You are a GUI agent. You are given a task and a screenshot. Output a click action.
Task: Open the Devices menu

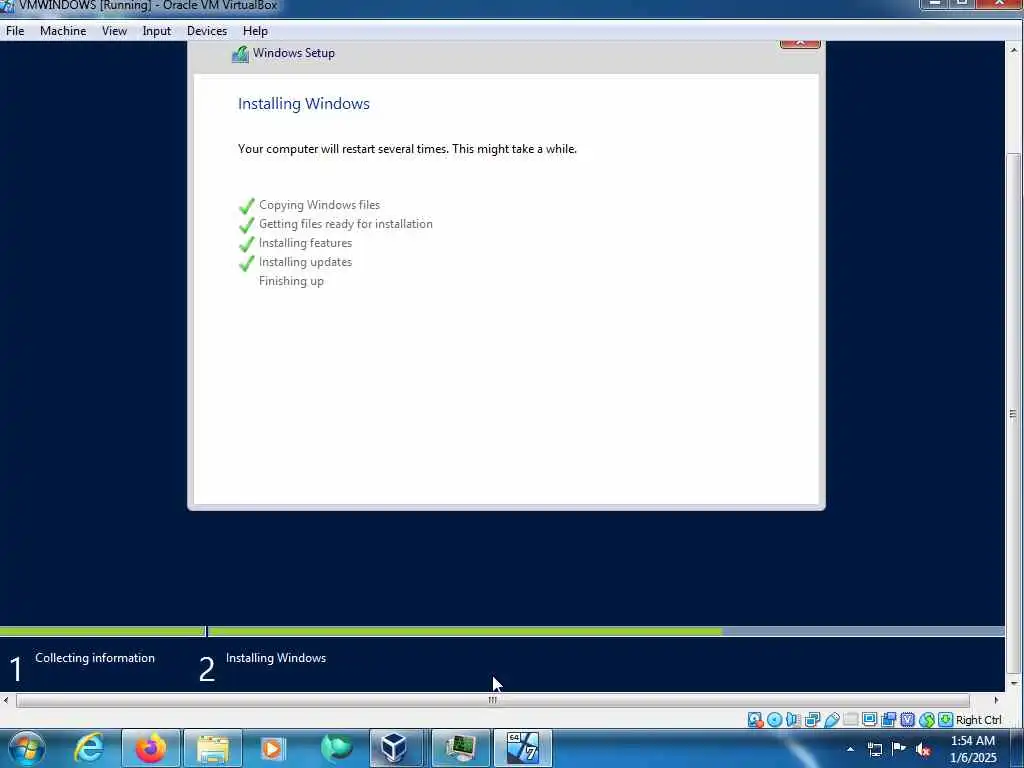(207, 31)
